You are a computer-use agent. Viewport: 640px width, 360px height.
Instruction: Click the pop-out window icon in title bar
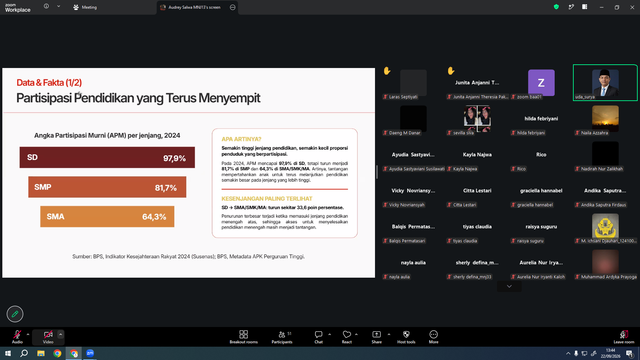point(571,7)
